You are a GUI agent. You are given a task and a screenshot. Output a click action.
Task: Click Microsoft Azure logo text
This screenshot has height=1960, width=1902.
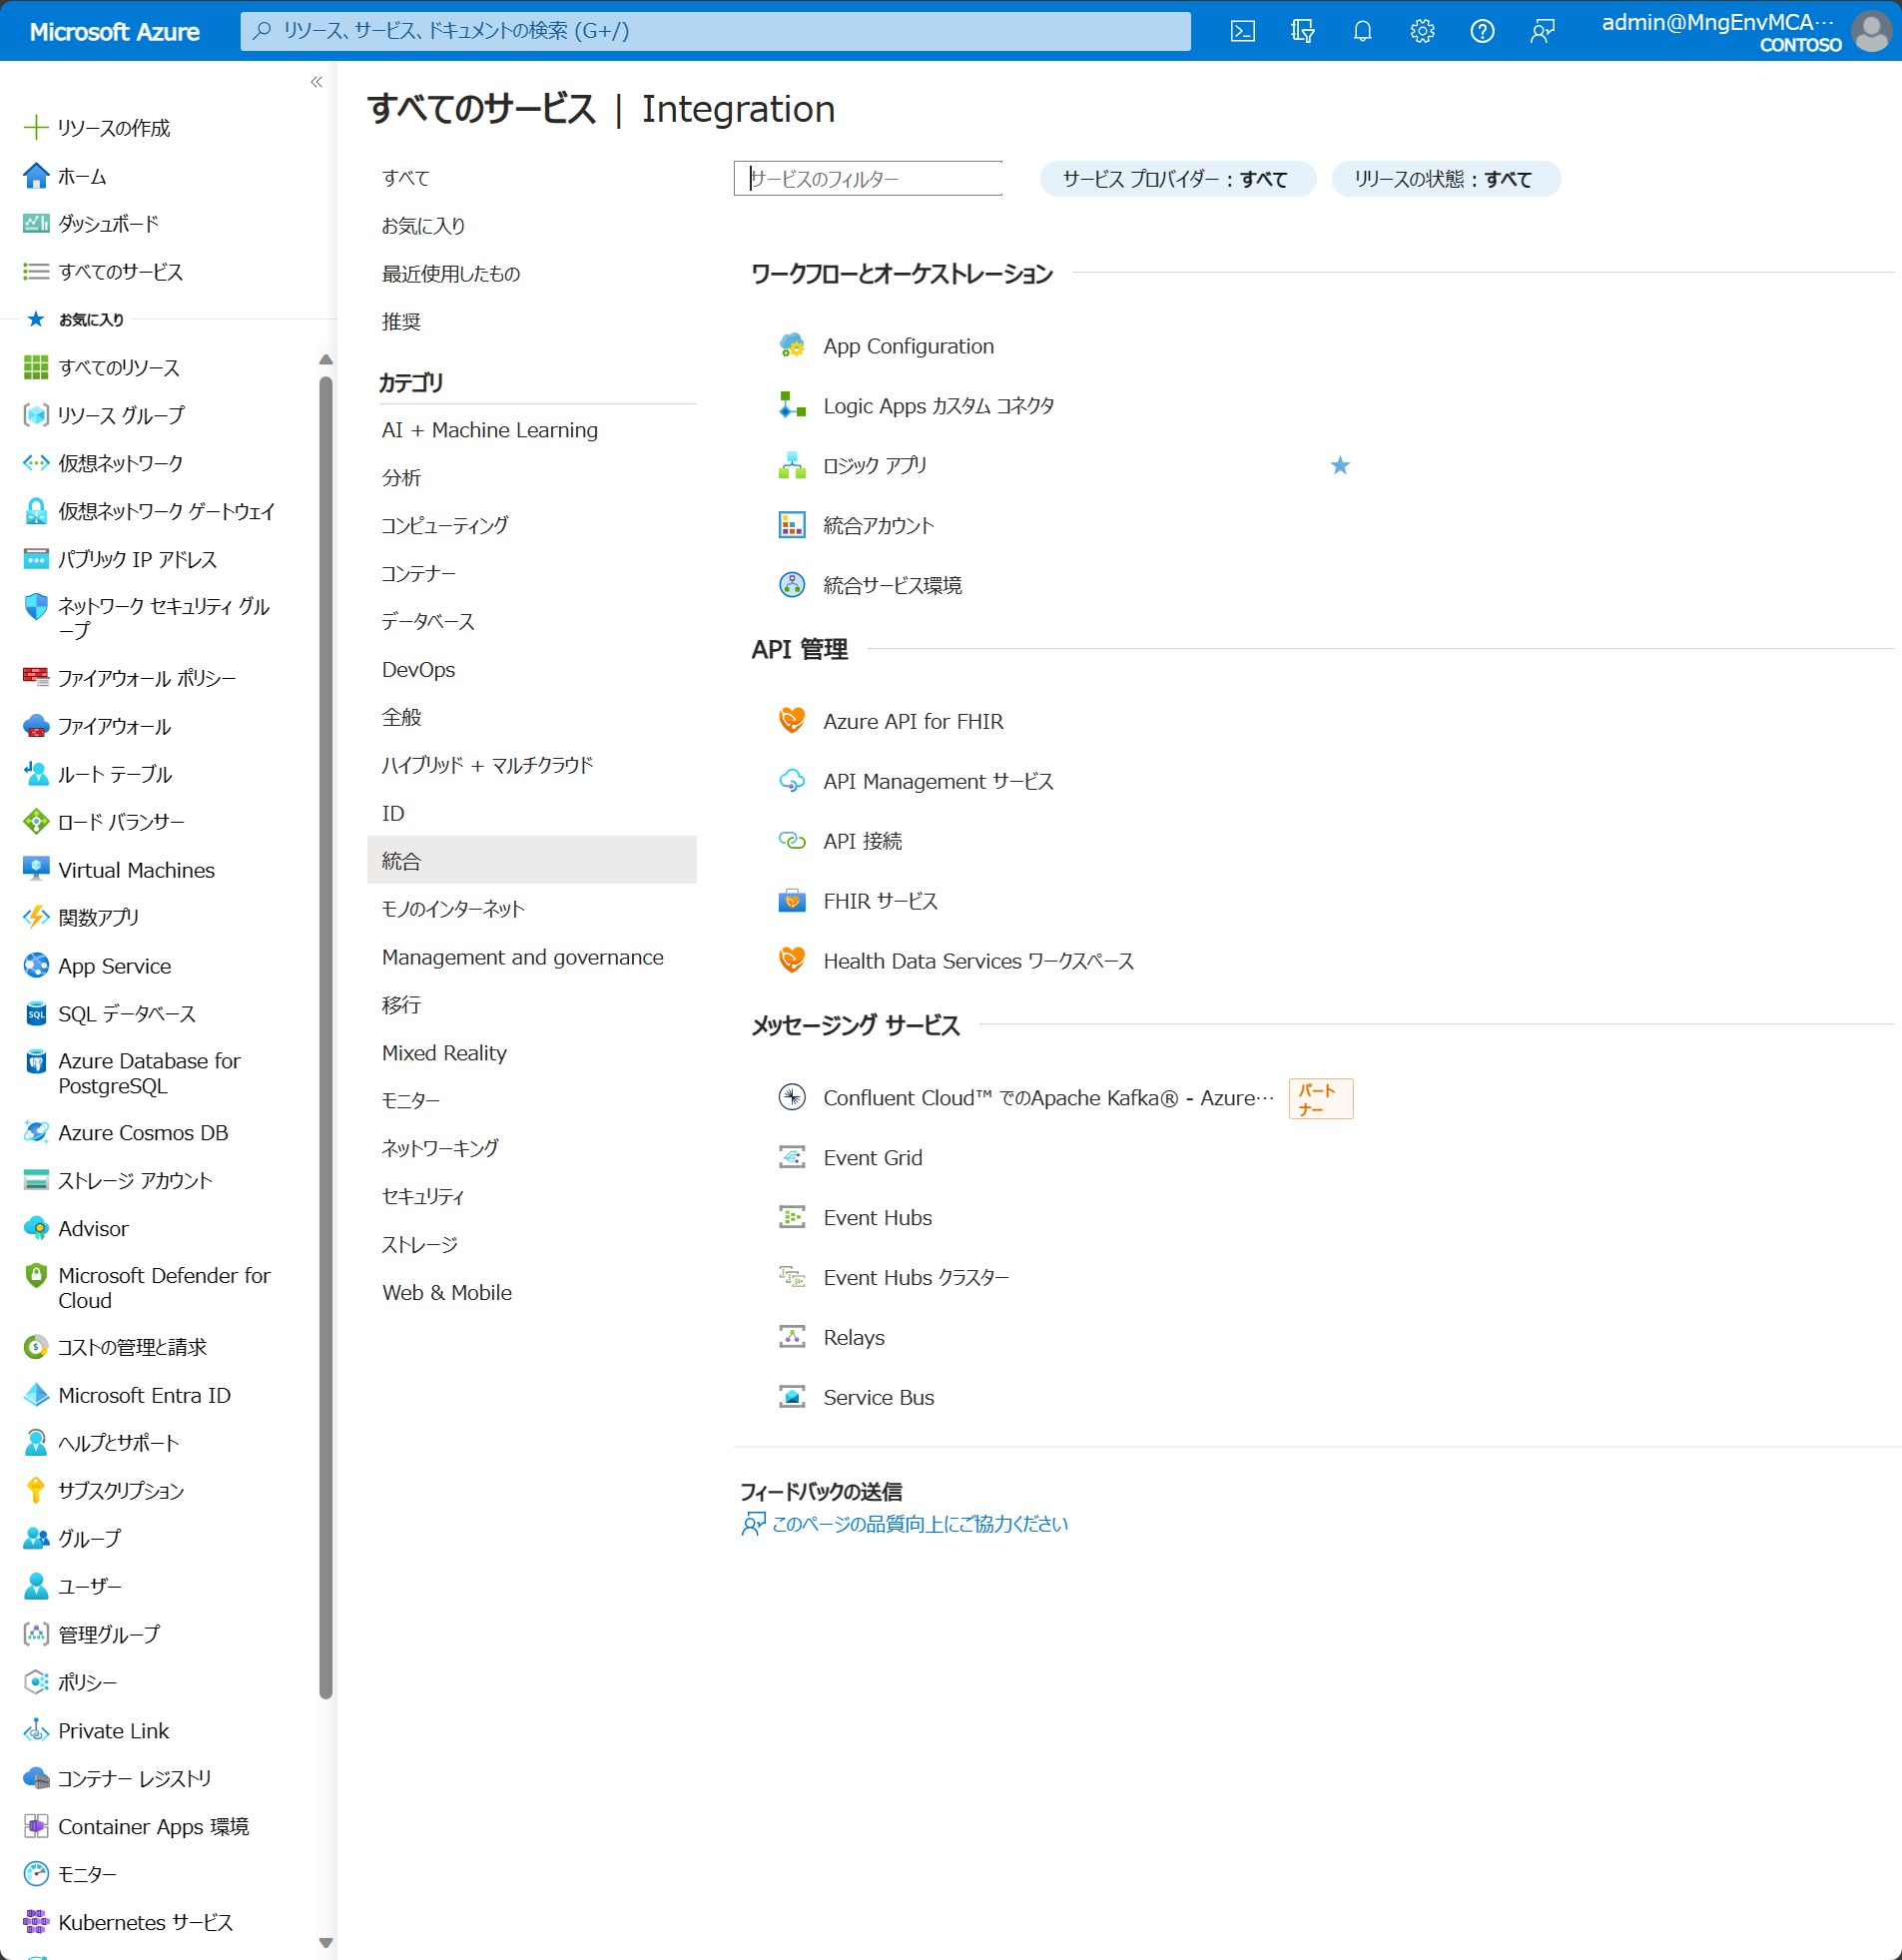114,31
